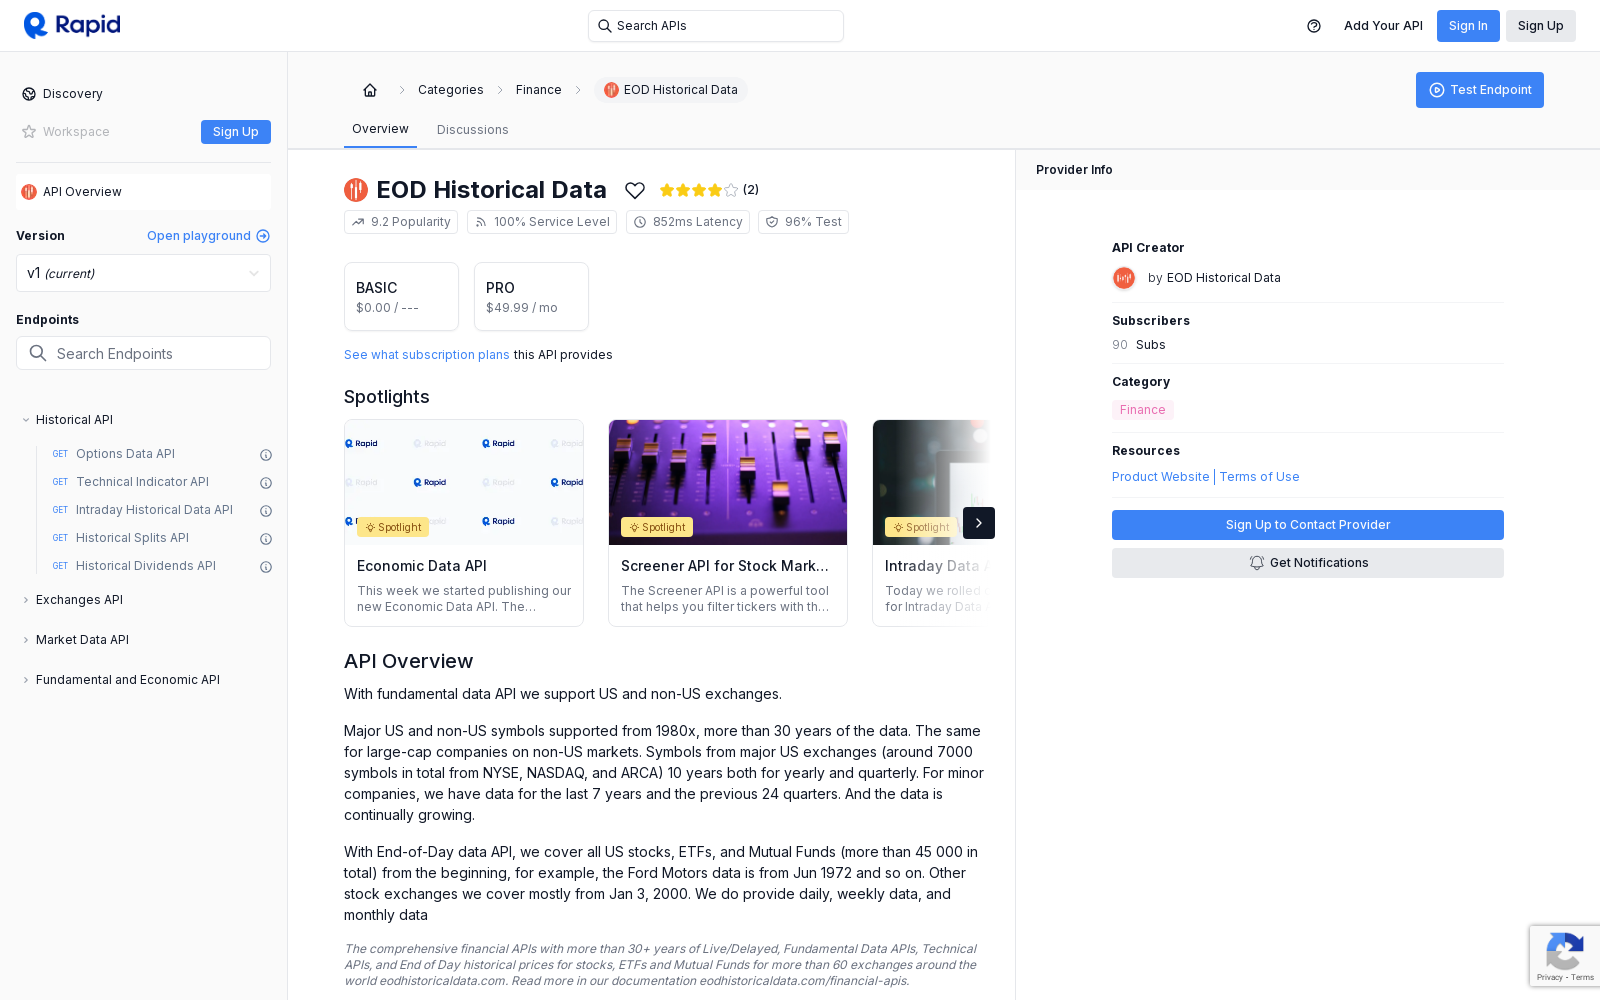1600x1000 pixels.
Task: Click the home breadcrumb icon
Action: (x=370, y=90)
